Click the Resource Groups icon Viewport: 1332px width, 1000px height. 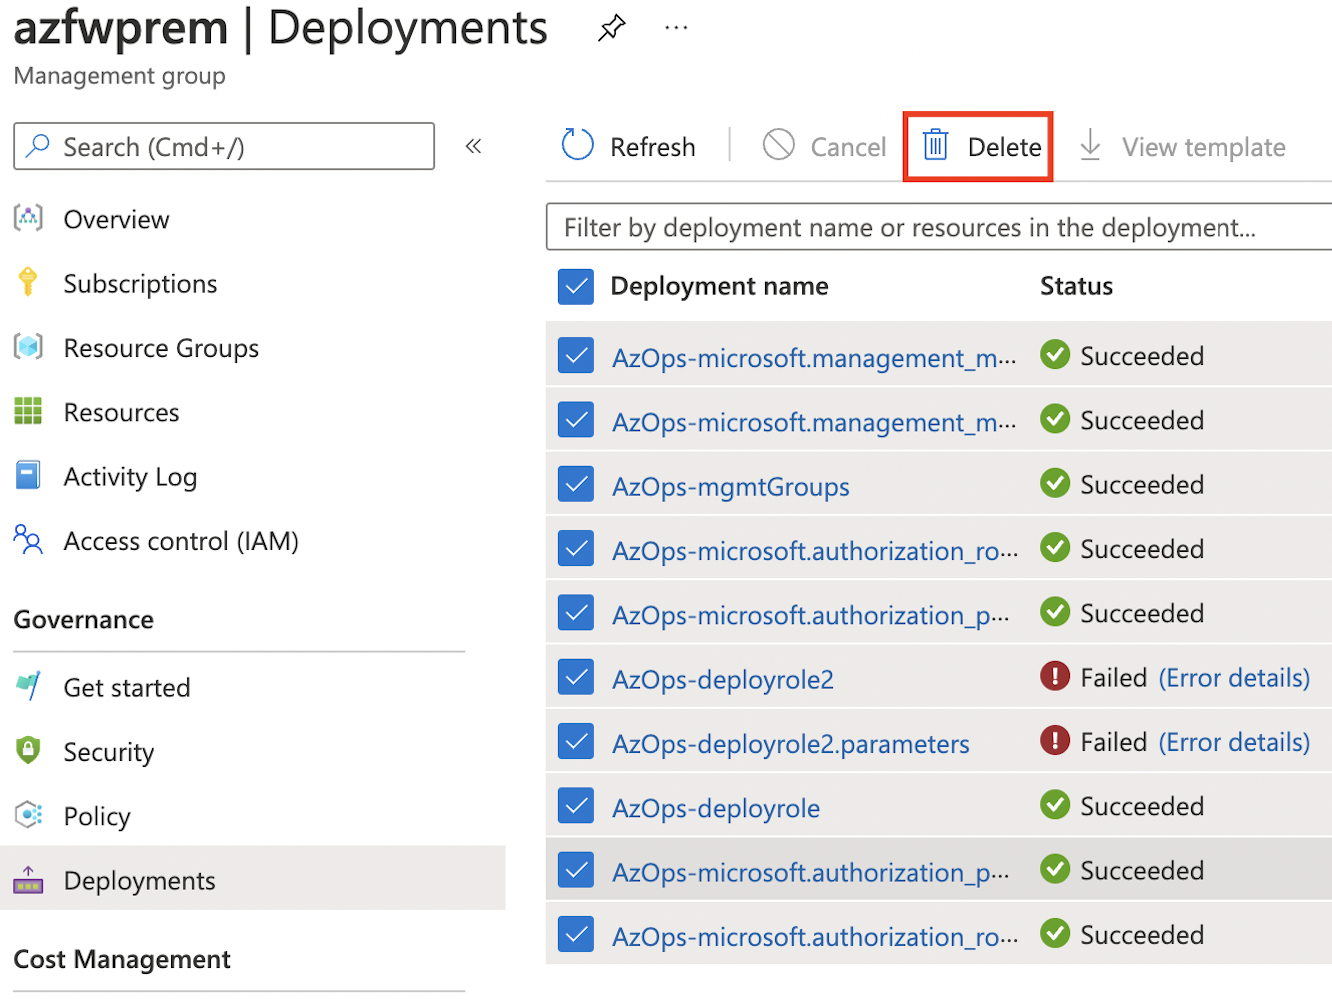tap(27, 347)
